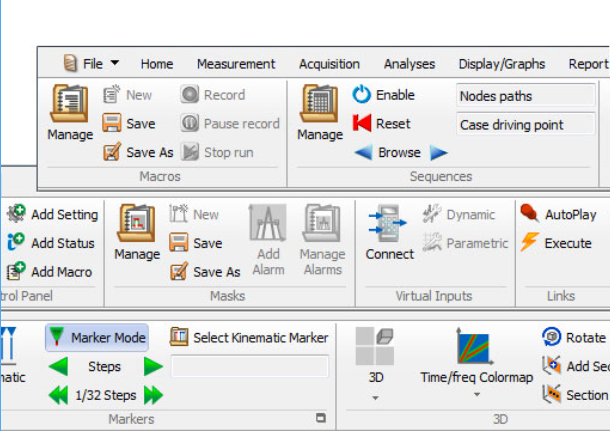Browse to next sequence with right arrow
Viewport: 610px width, 431px height.
[438, 152]
